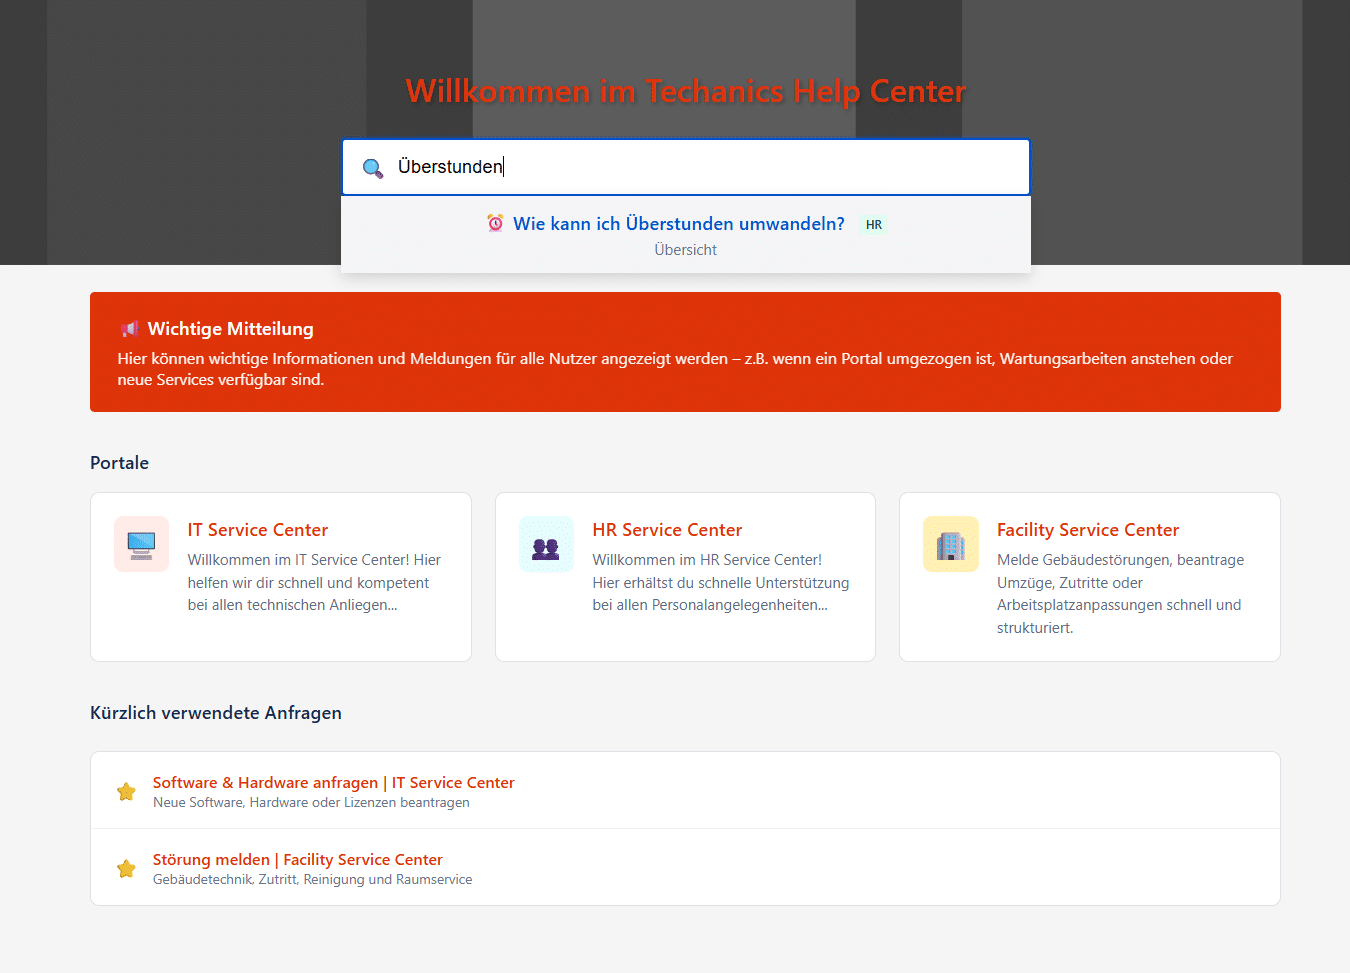
Task: Click the HR Service Center people icon
Action: click(546, 544)
